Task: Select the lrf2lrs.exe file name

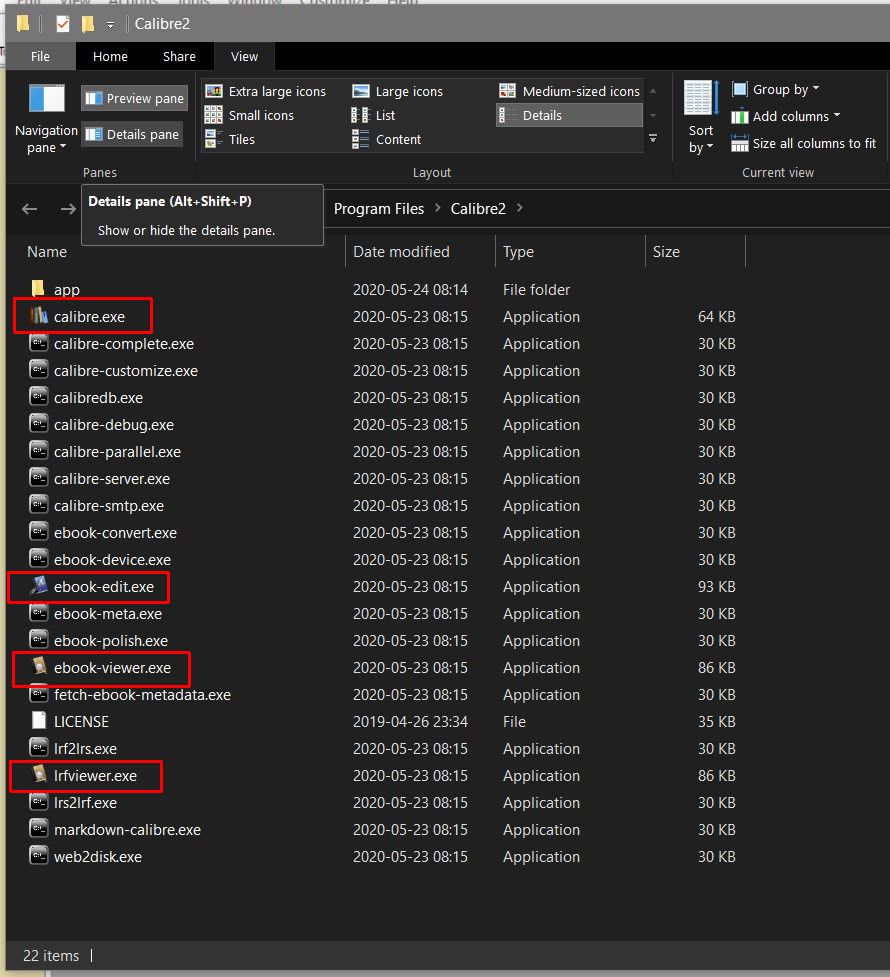Action: 85,748
